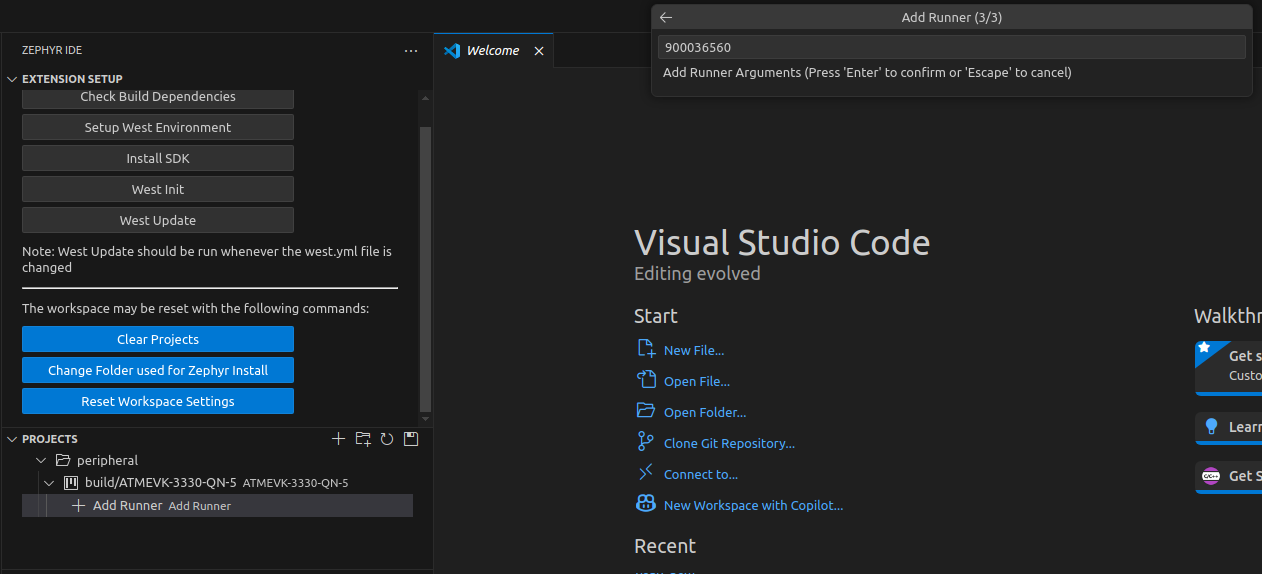Image resolution: width=1262 pixels, height=574 pixels.
Task: Click the save projects icon
Action: pyautogui.click(x=410, y=439)
